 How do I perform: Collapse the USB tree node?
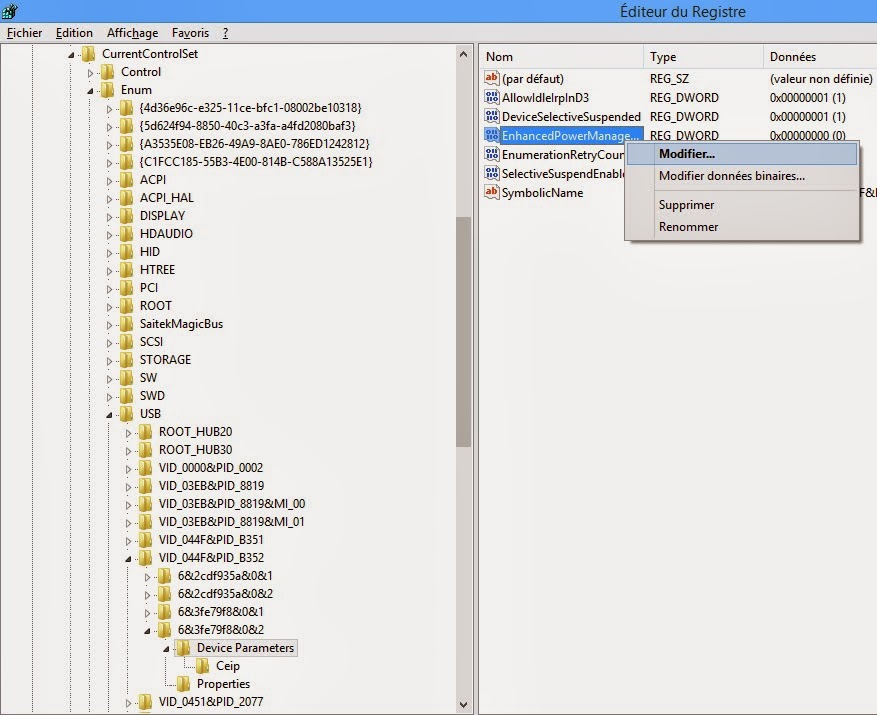[109, 415]
